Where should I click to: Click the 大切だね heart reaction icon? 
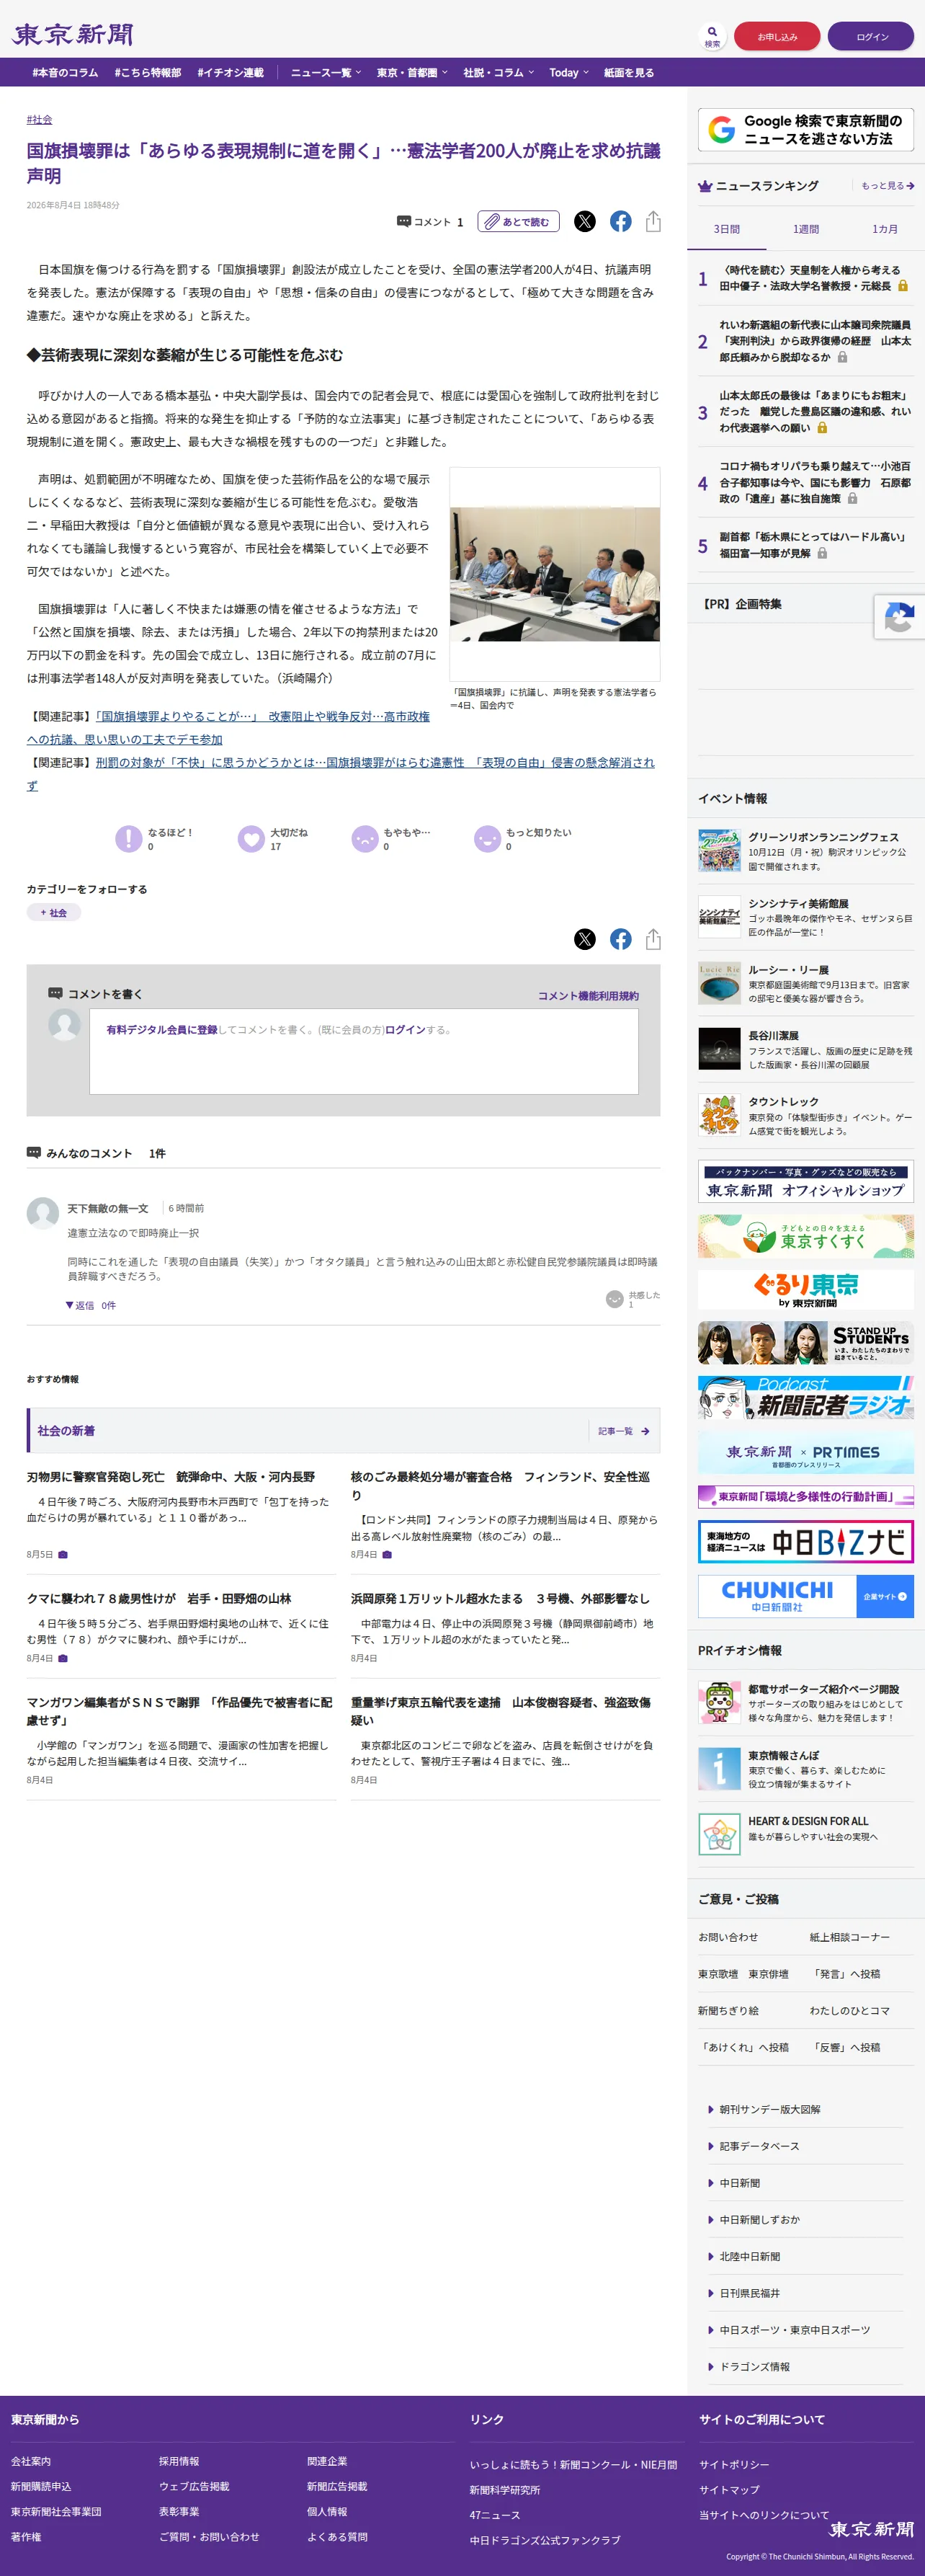251,838
